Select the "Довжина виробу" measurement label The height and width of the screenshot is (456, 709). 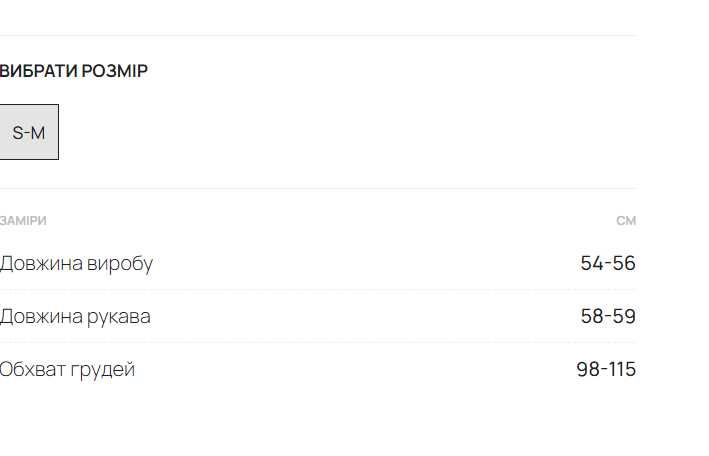click(x=77, y=264)
